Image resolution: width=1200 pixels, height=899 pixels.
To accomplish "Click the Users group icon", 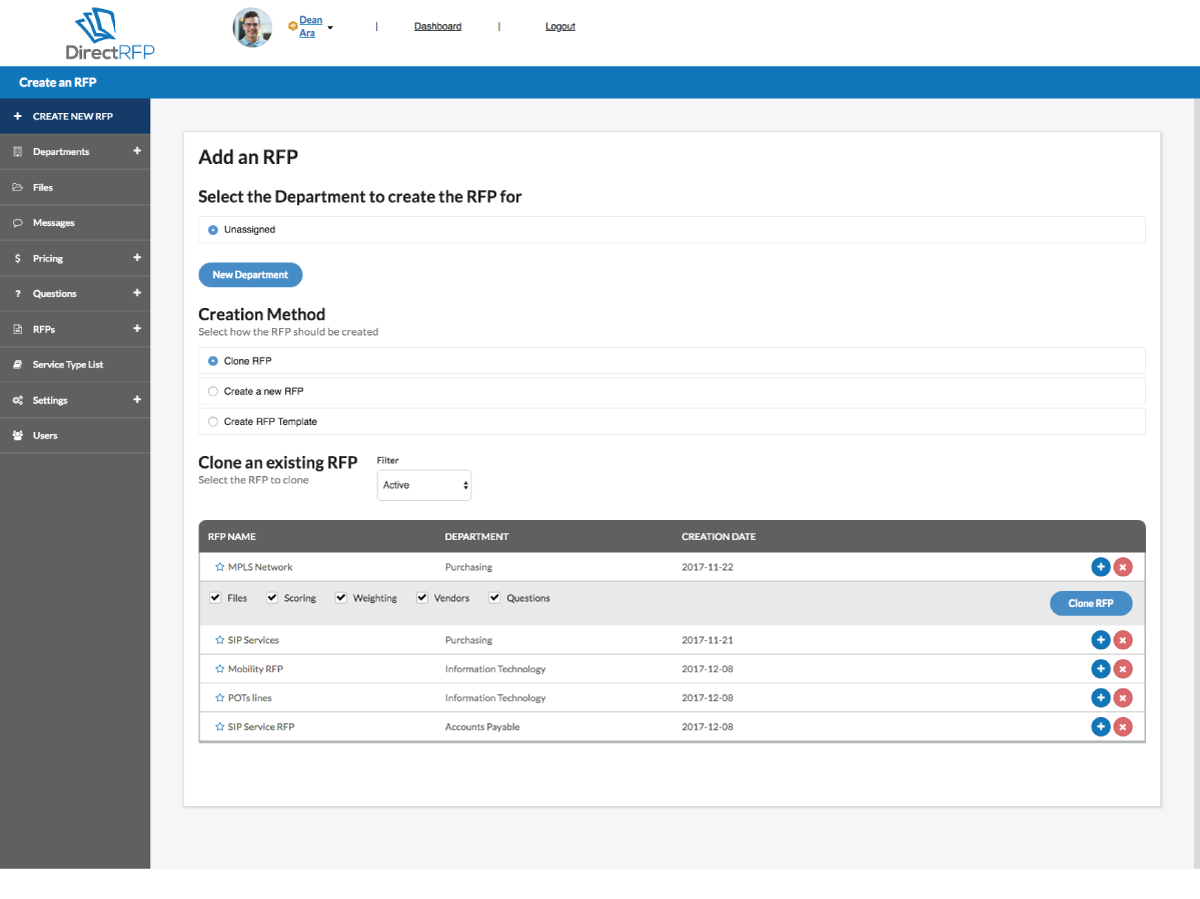I will 17,436.
